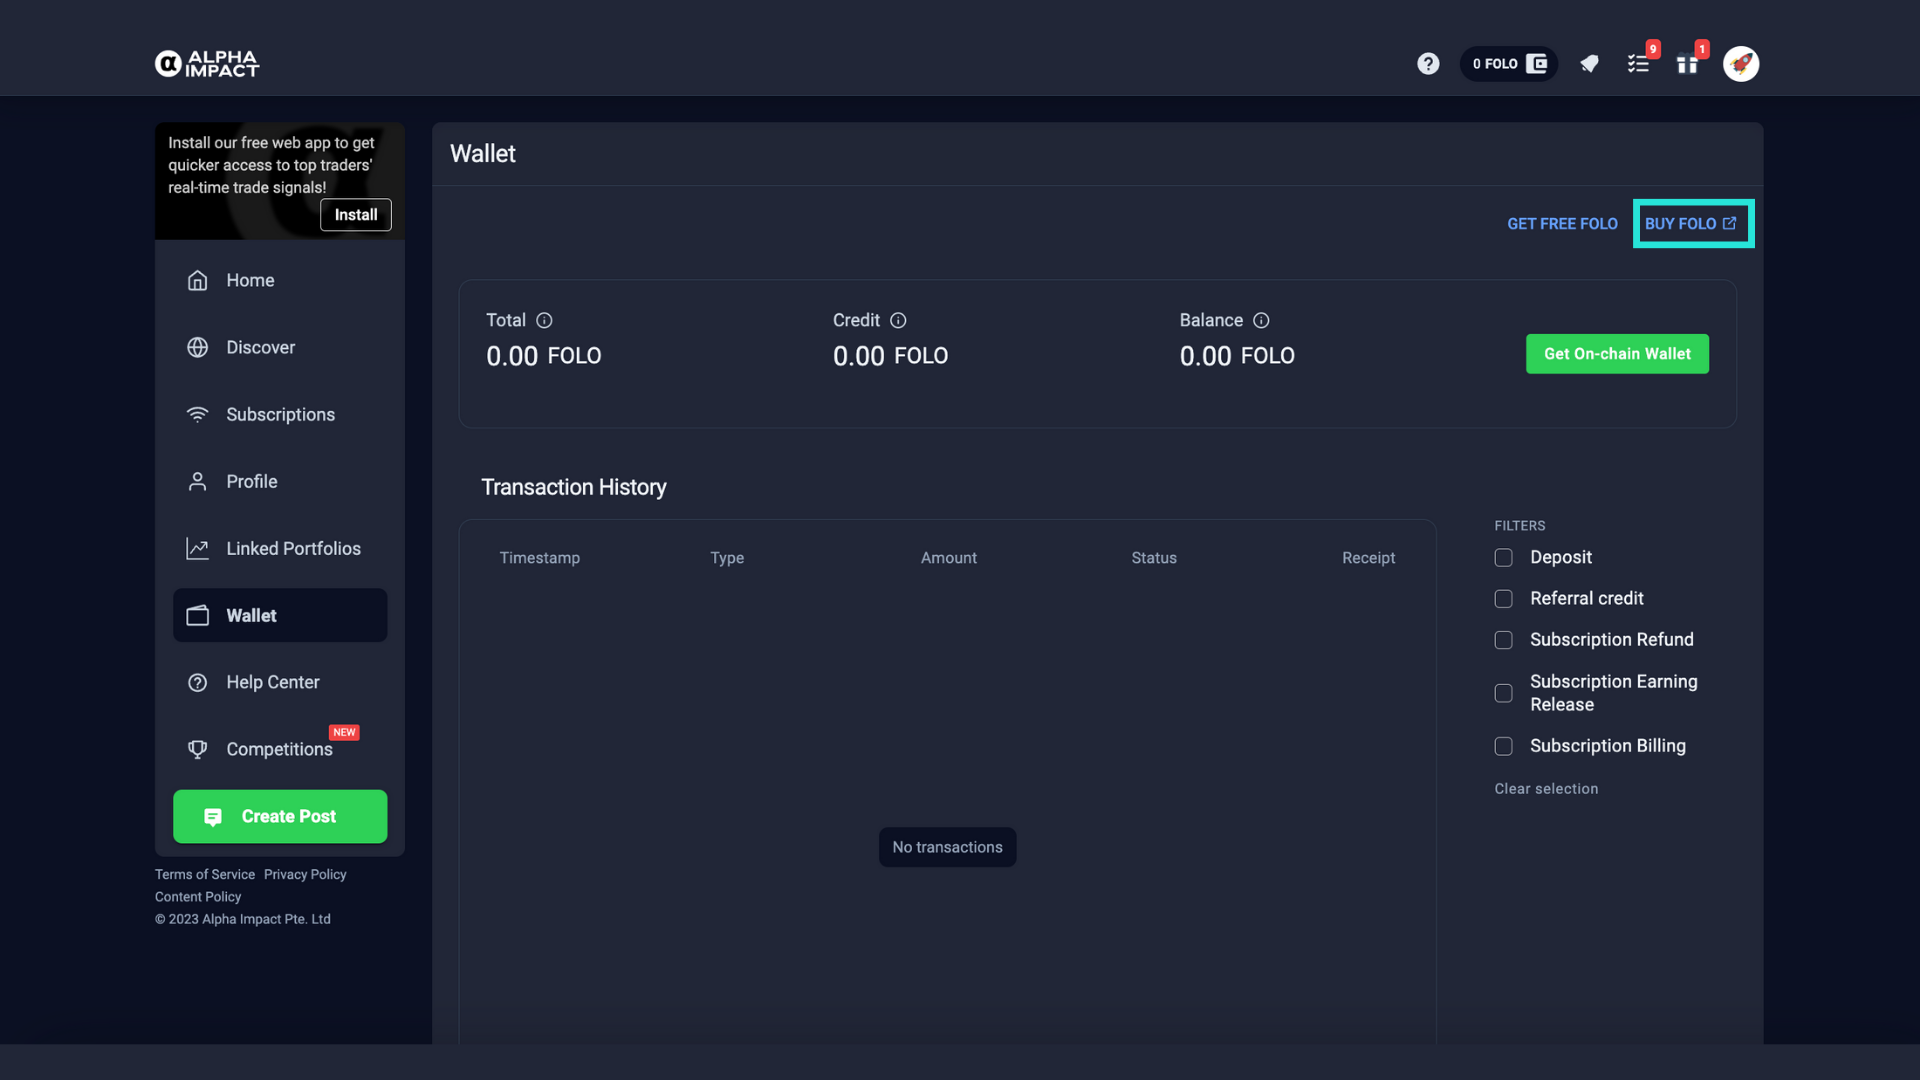Image resolution: width=1920 pixels, height=1080 pixels.
Task: Open the user avatar in header
Action: point(1741,64)
